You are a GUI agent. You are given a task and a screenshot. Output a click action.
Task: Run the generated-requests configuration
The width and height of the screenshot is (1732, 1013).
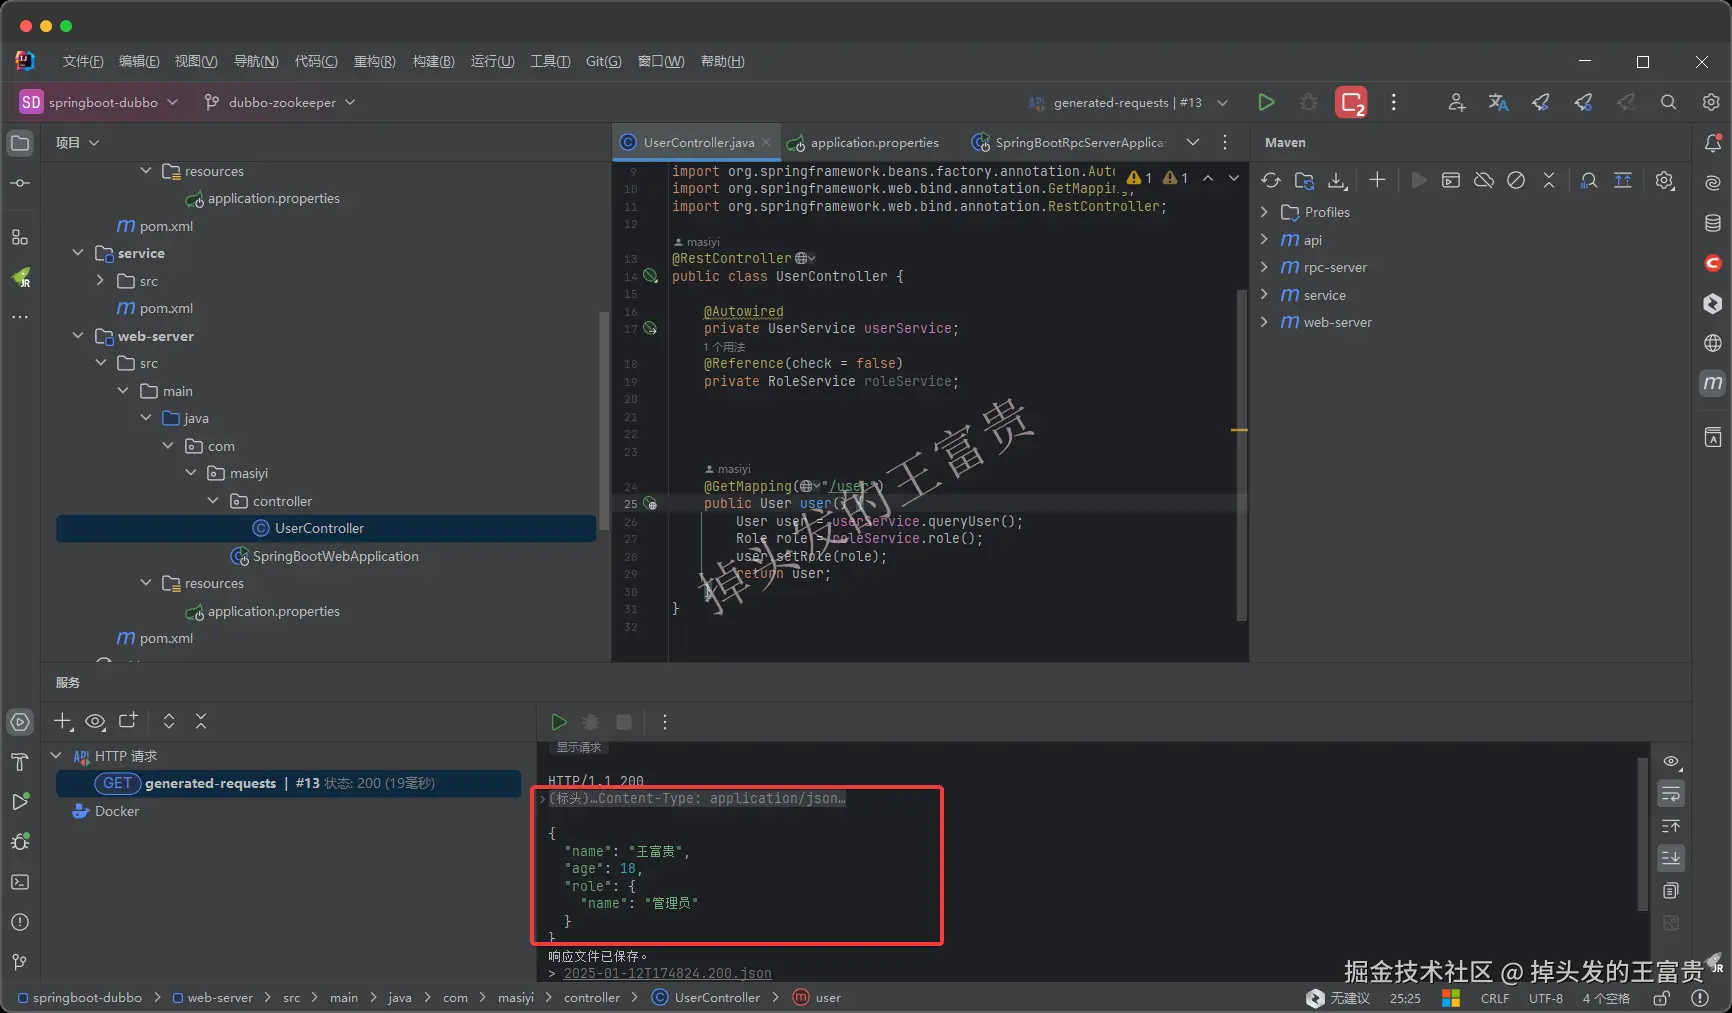1266,102
